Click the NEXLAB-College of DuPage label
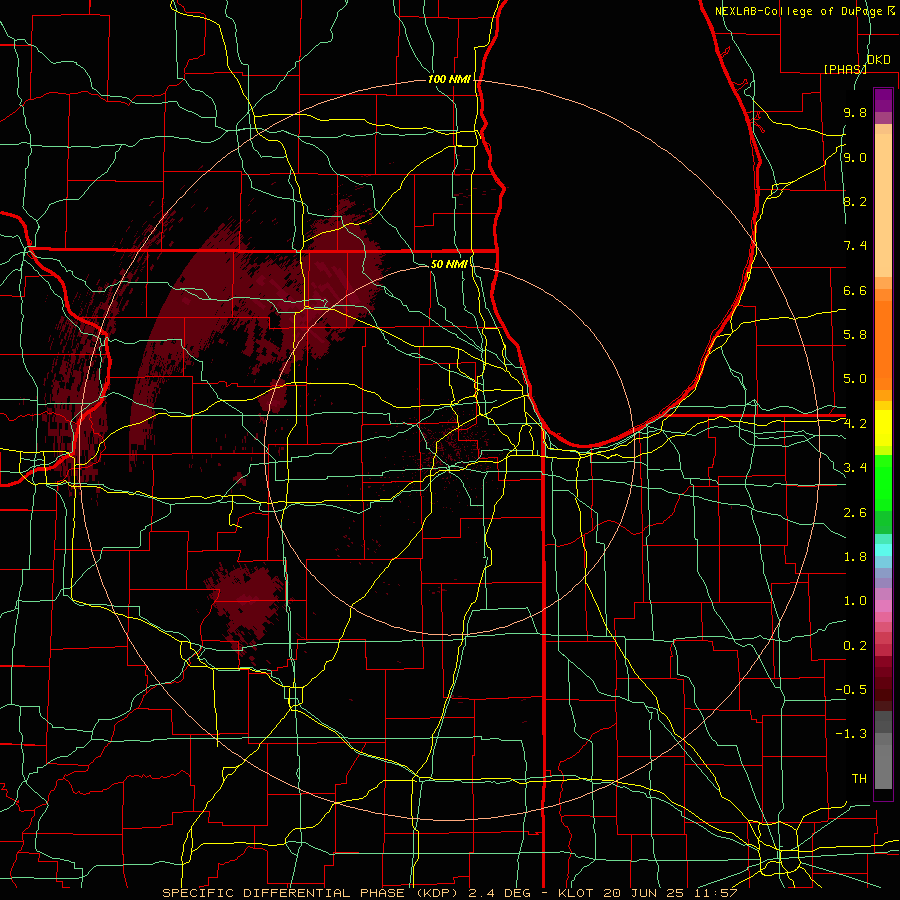 click(800, 11)
